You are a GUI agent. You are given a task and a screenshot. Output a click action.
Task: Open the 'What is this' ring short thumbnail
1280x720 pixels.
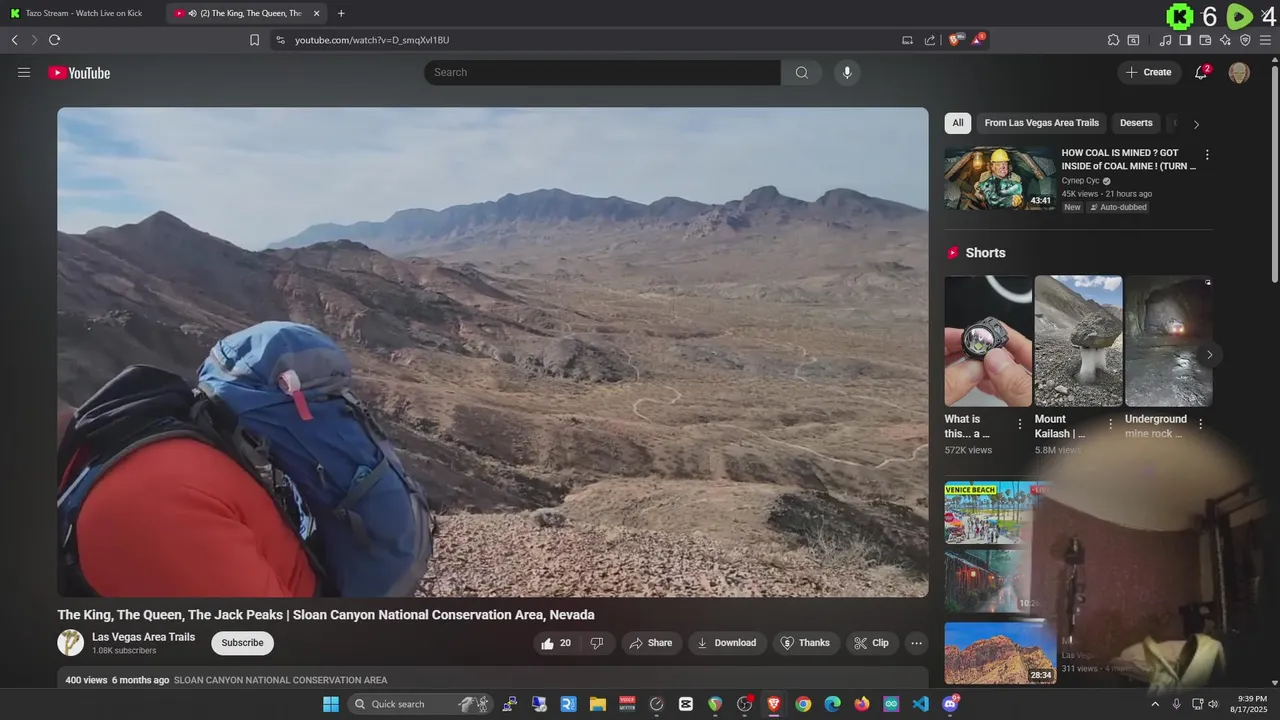tap(988, 341)
